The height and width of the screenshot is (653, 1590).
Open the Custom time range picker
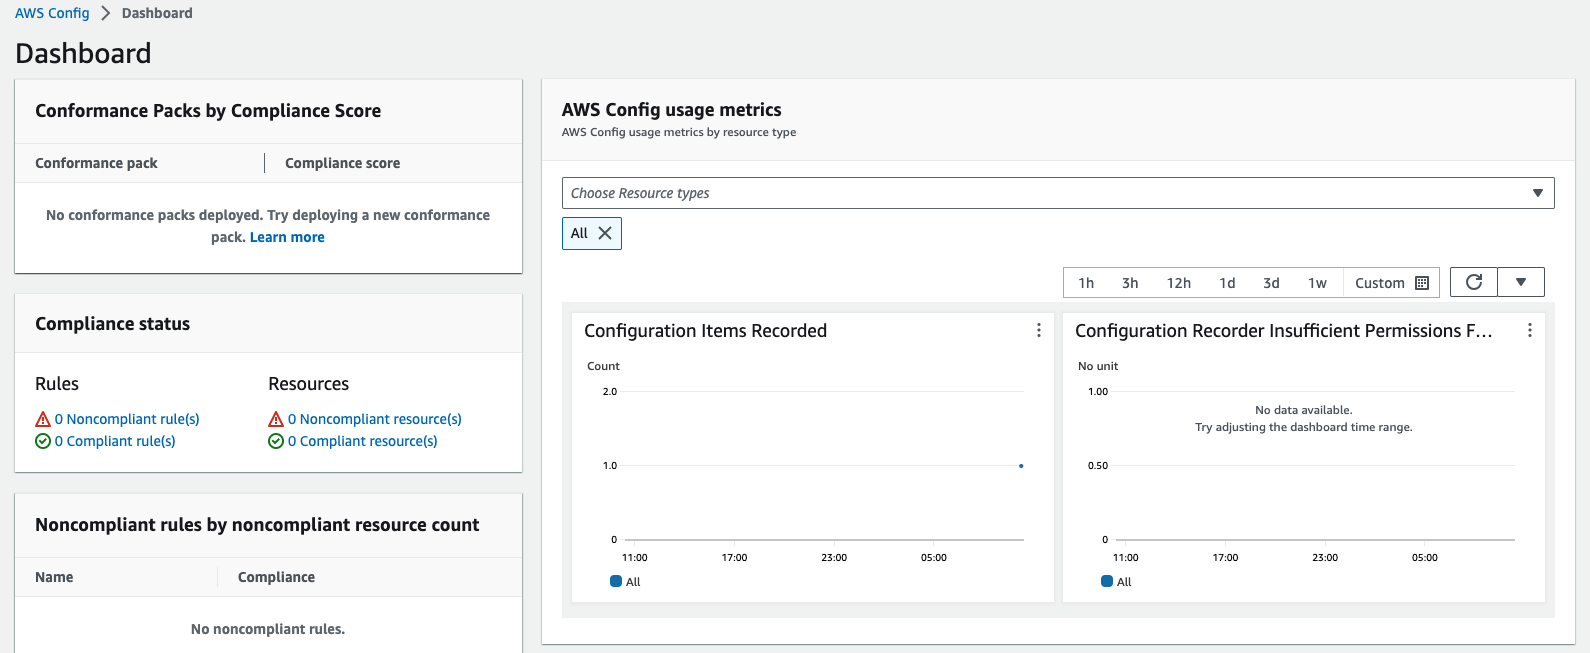1391,283
